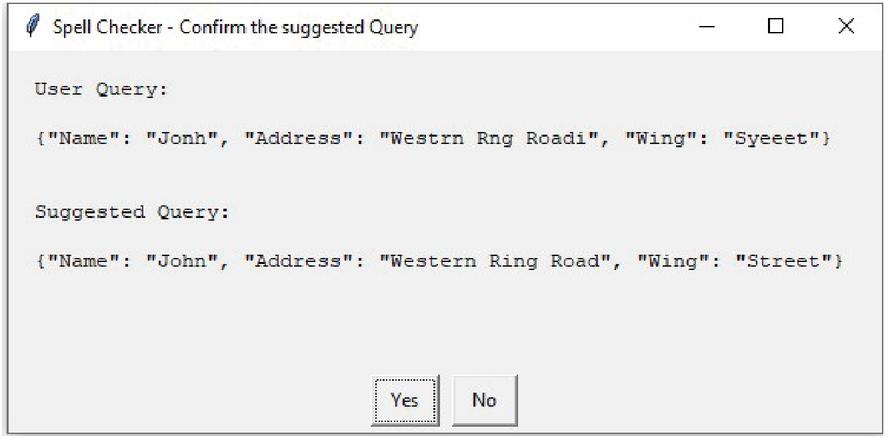The height and width of the screenshot is (438, 888).
Task: Click the "Wing" key in the suggested query
Action: pos(678,261)
